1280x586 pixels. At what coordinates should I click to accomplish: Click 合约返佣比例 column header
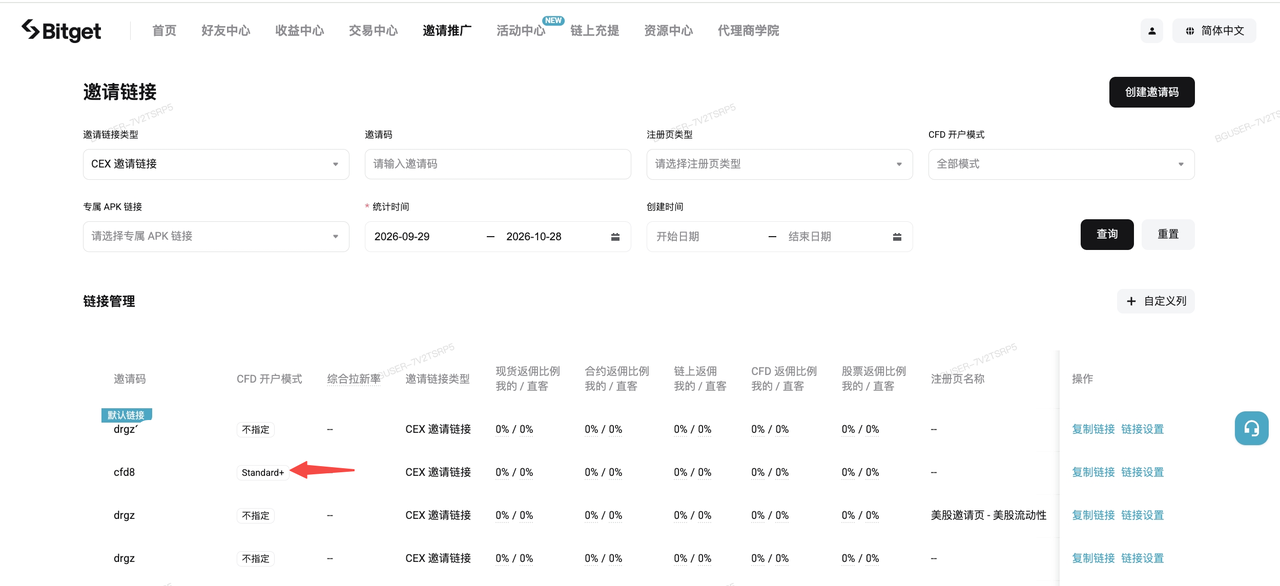coord(617,371)
